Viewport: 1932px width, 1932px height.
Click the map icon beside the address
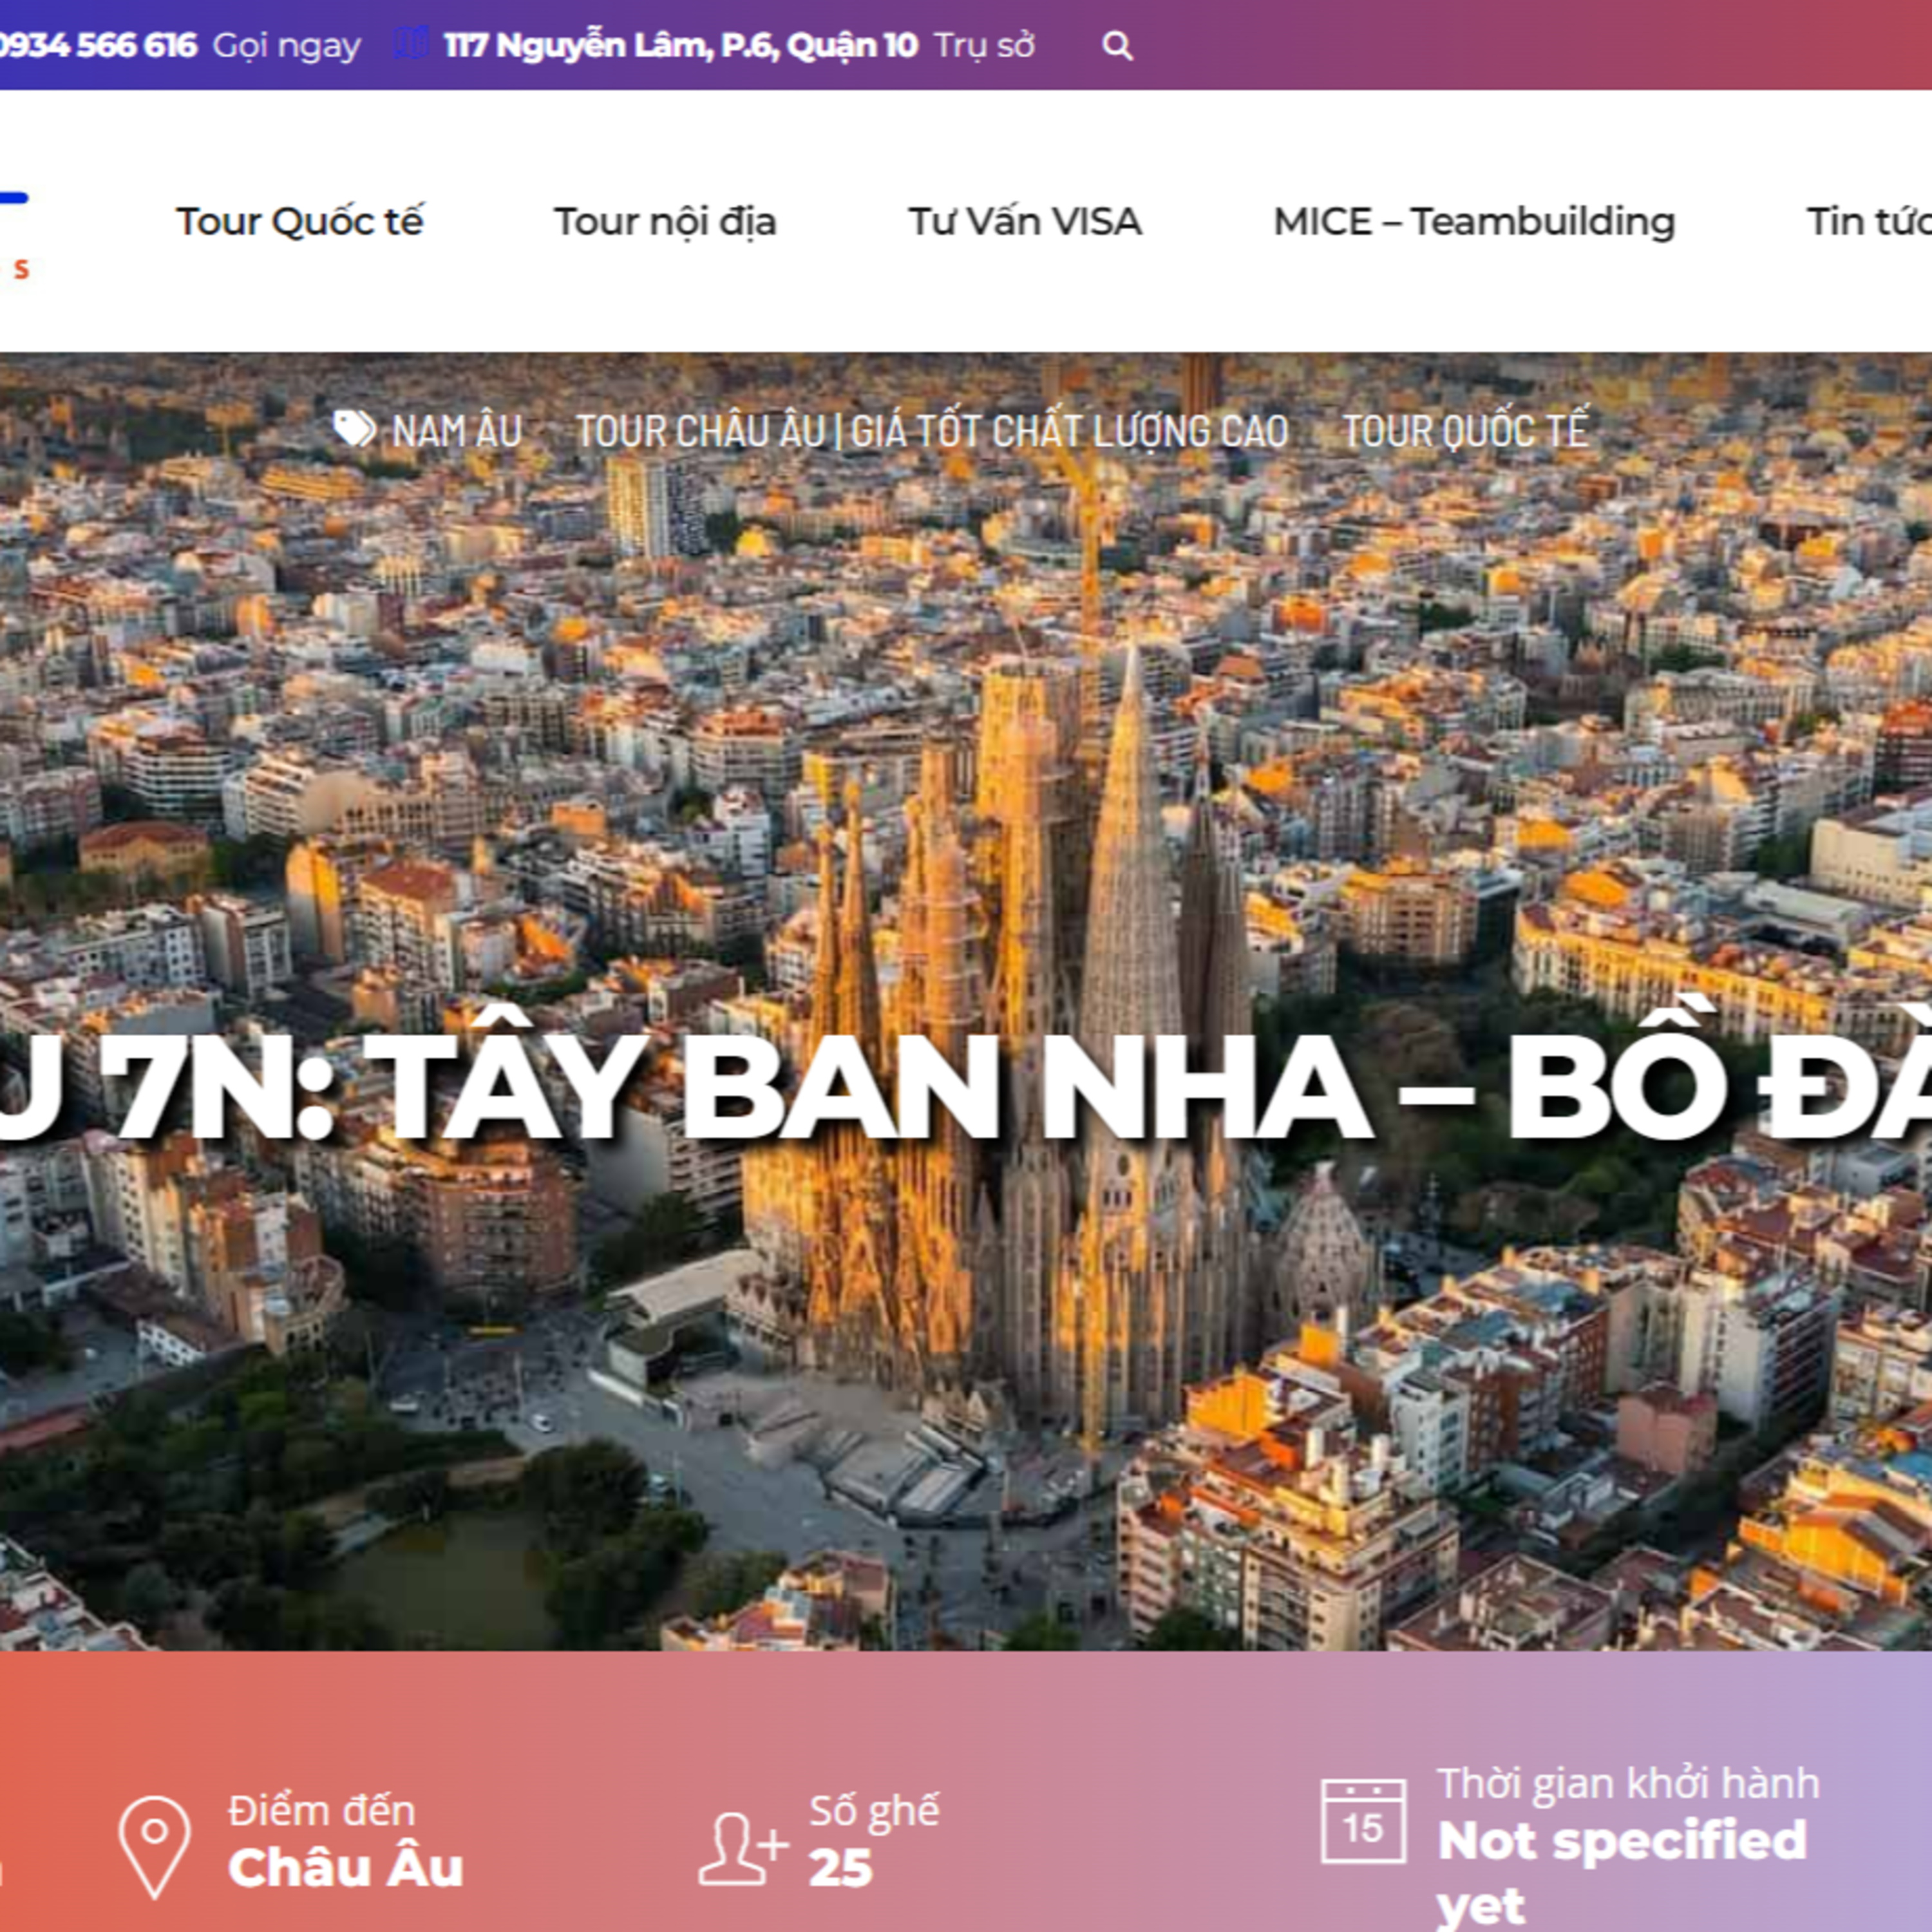(x=410, y=44)
